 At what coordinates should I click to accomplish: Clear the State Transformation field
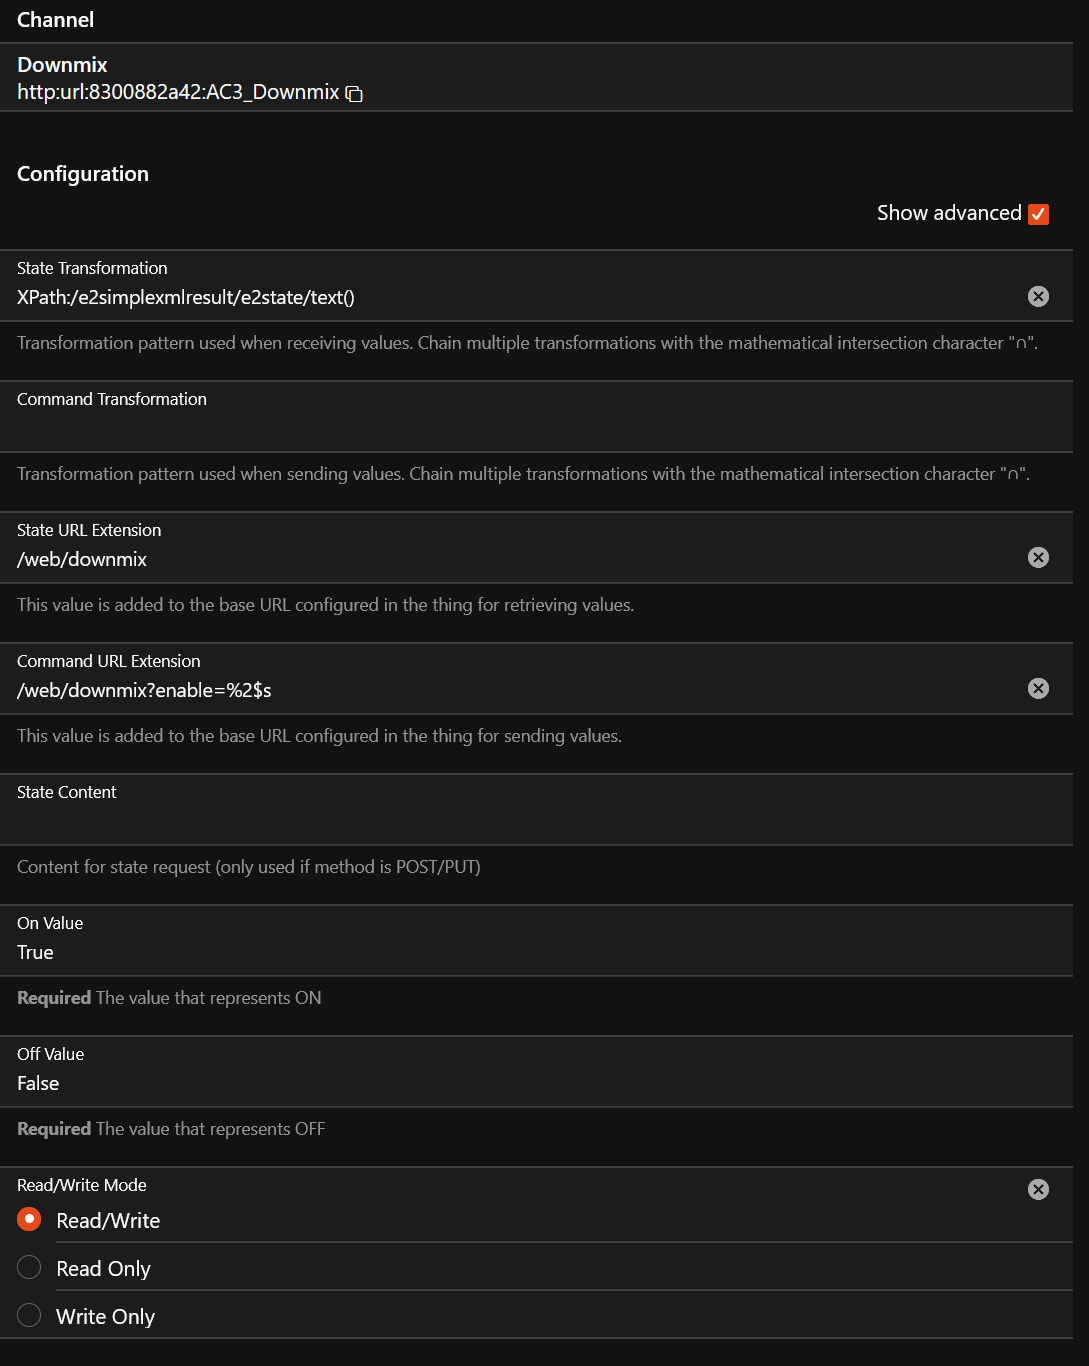point(1038,296)
